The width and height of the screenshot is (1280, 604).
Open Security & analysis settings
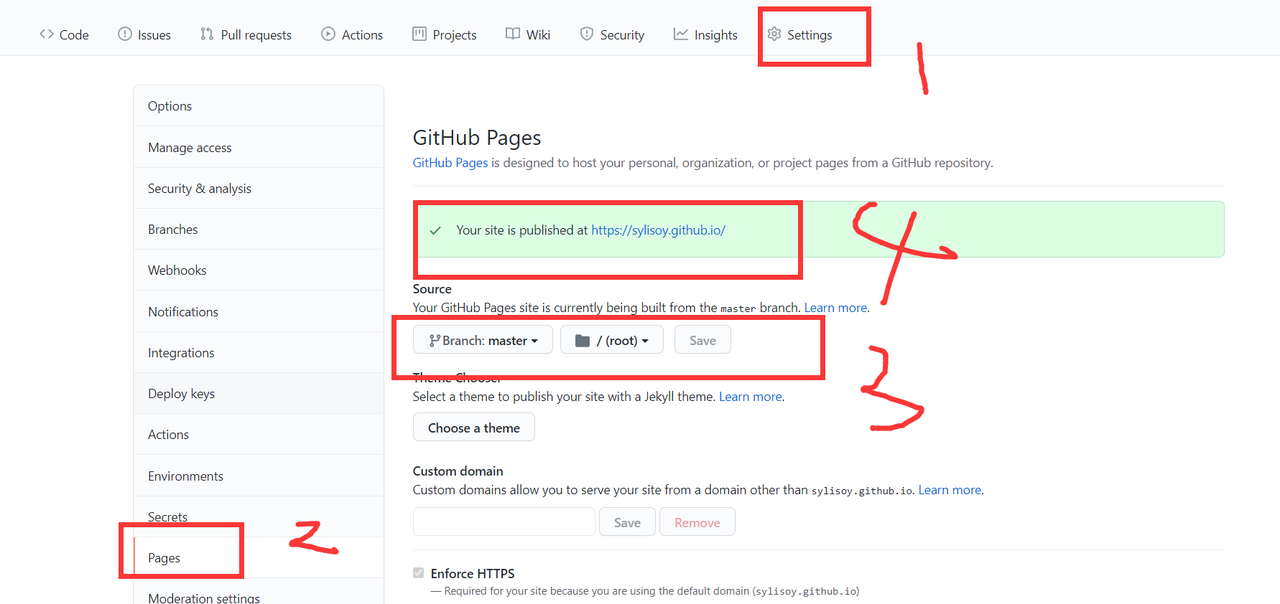click(x=258, y=188)
